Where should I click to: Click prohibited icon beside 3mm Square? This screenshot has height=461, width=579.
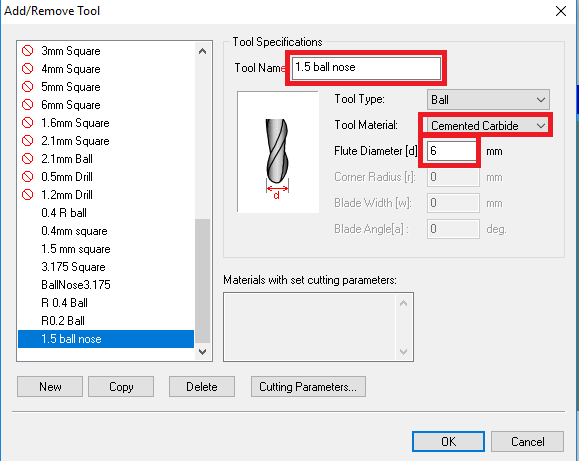coord(28,51)
